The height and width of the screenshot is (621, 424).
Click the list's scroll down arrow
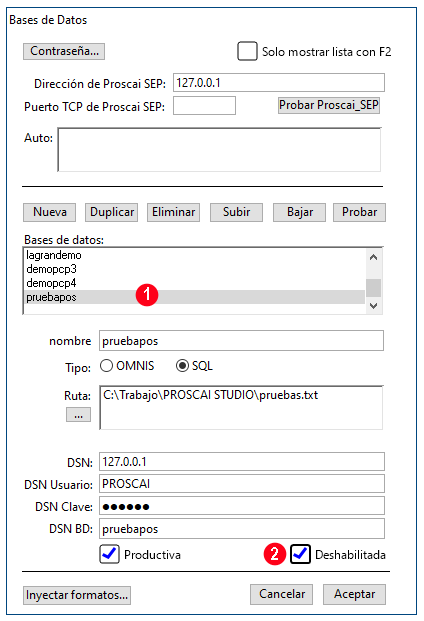pyautogui.click(x=373, y=306)
